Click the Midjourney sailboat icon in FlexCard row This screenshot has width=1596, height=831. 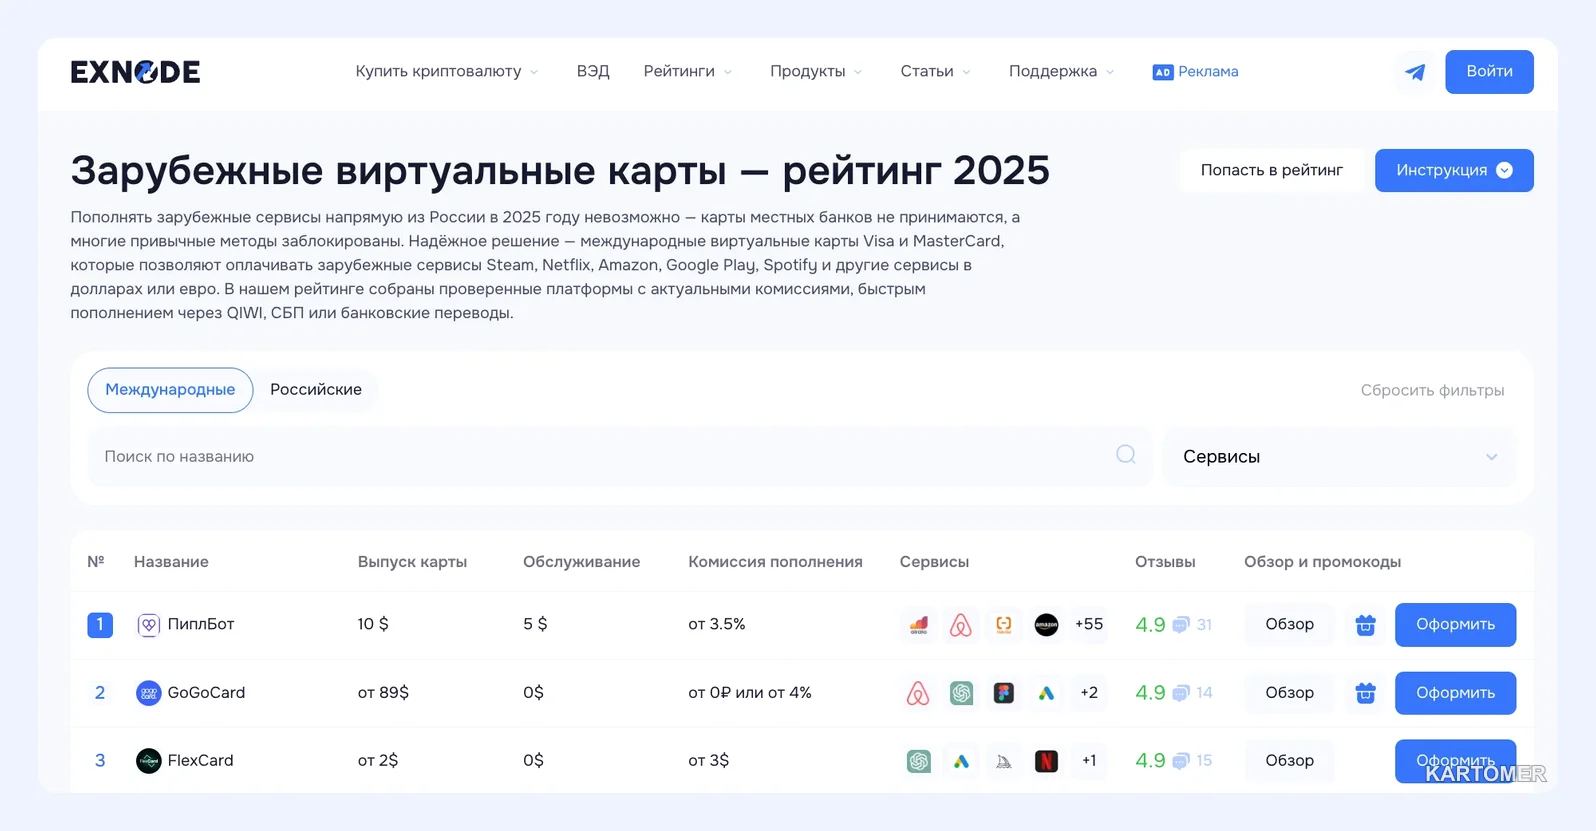1003,761
